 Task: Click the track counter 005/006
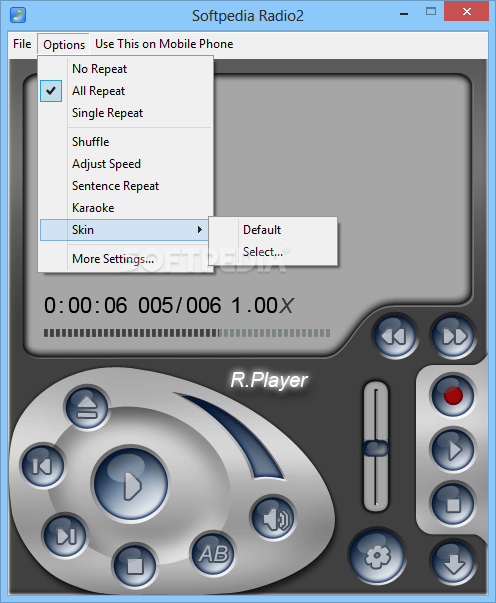[180, 305]
